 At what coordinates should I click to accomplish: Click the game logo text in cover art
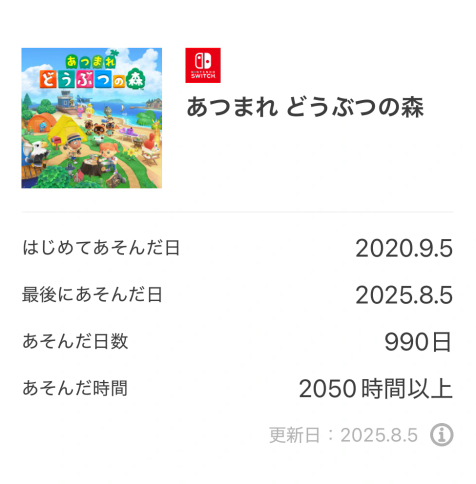pyautogui.click(x=93, y=74)
